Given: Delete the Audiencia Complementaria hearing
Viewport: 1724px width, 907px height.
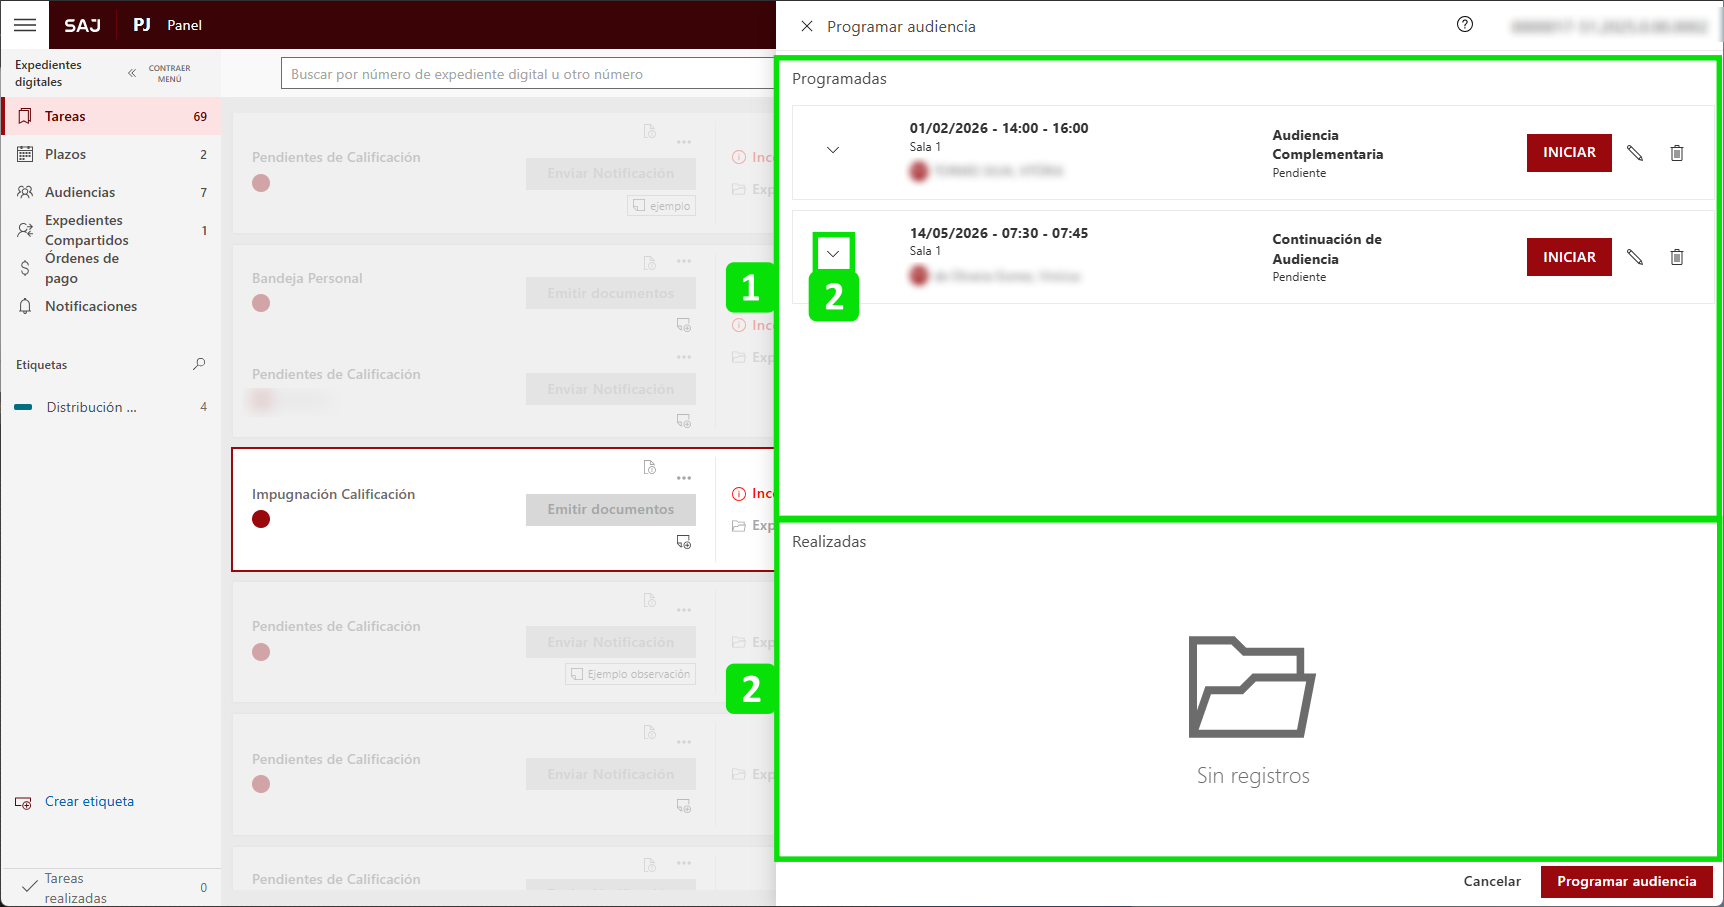Looking at the screenshot, I should click(1676, 153).
